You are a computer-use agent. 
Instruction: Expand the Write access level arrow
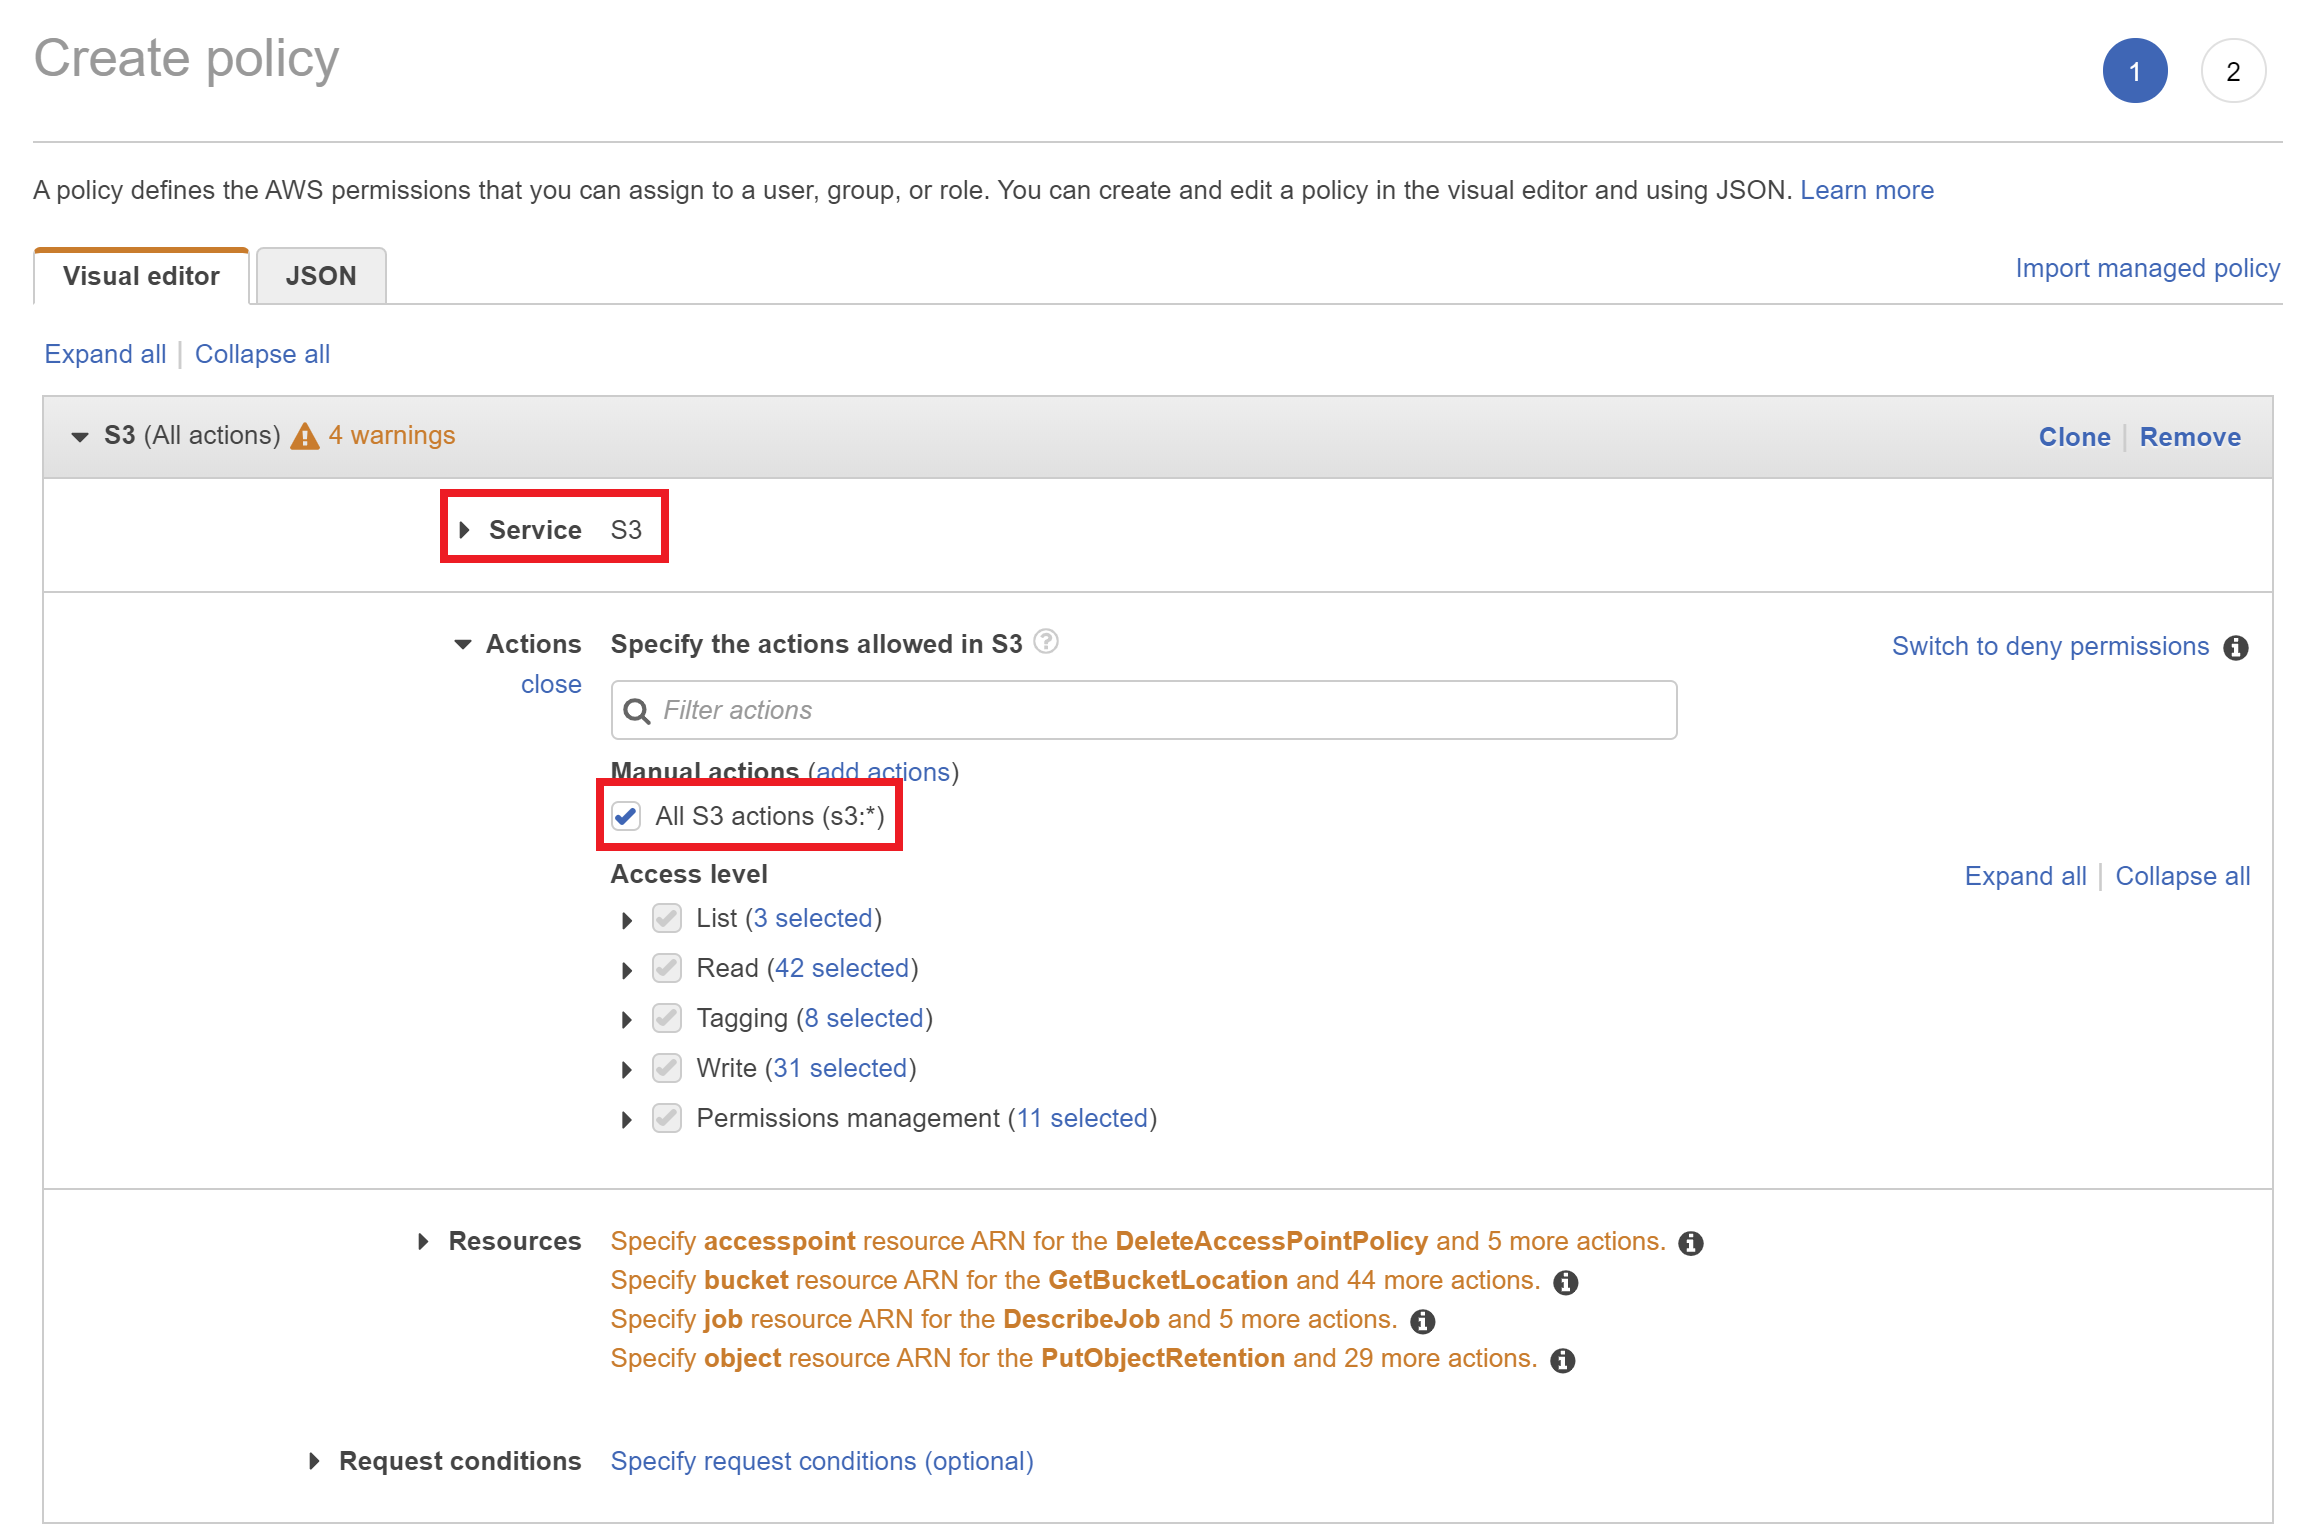coord(627,1070)
